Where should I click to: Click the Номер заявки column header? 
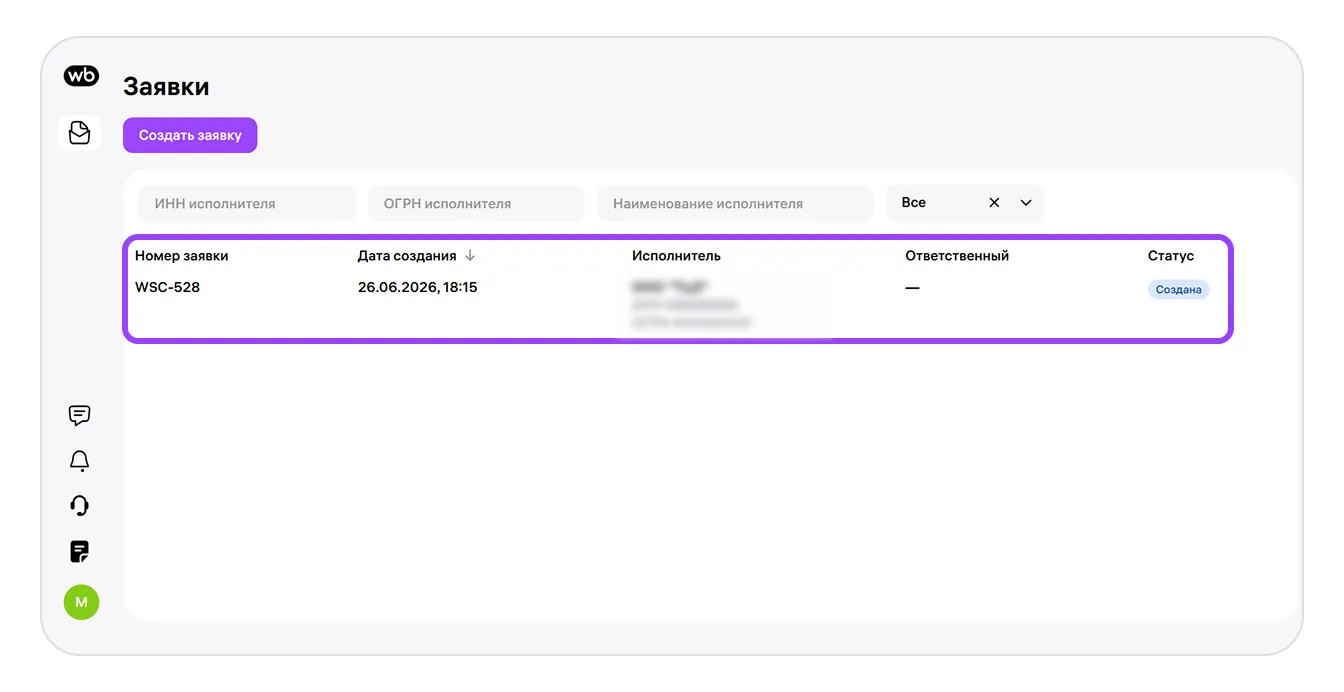pos(182,256)
